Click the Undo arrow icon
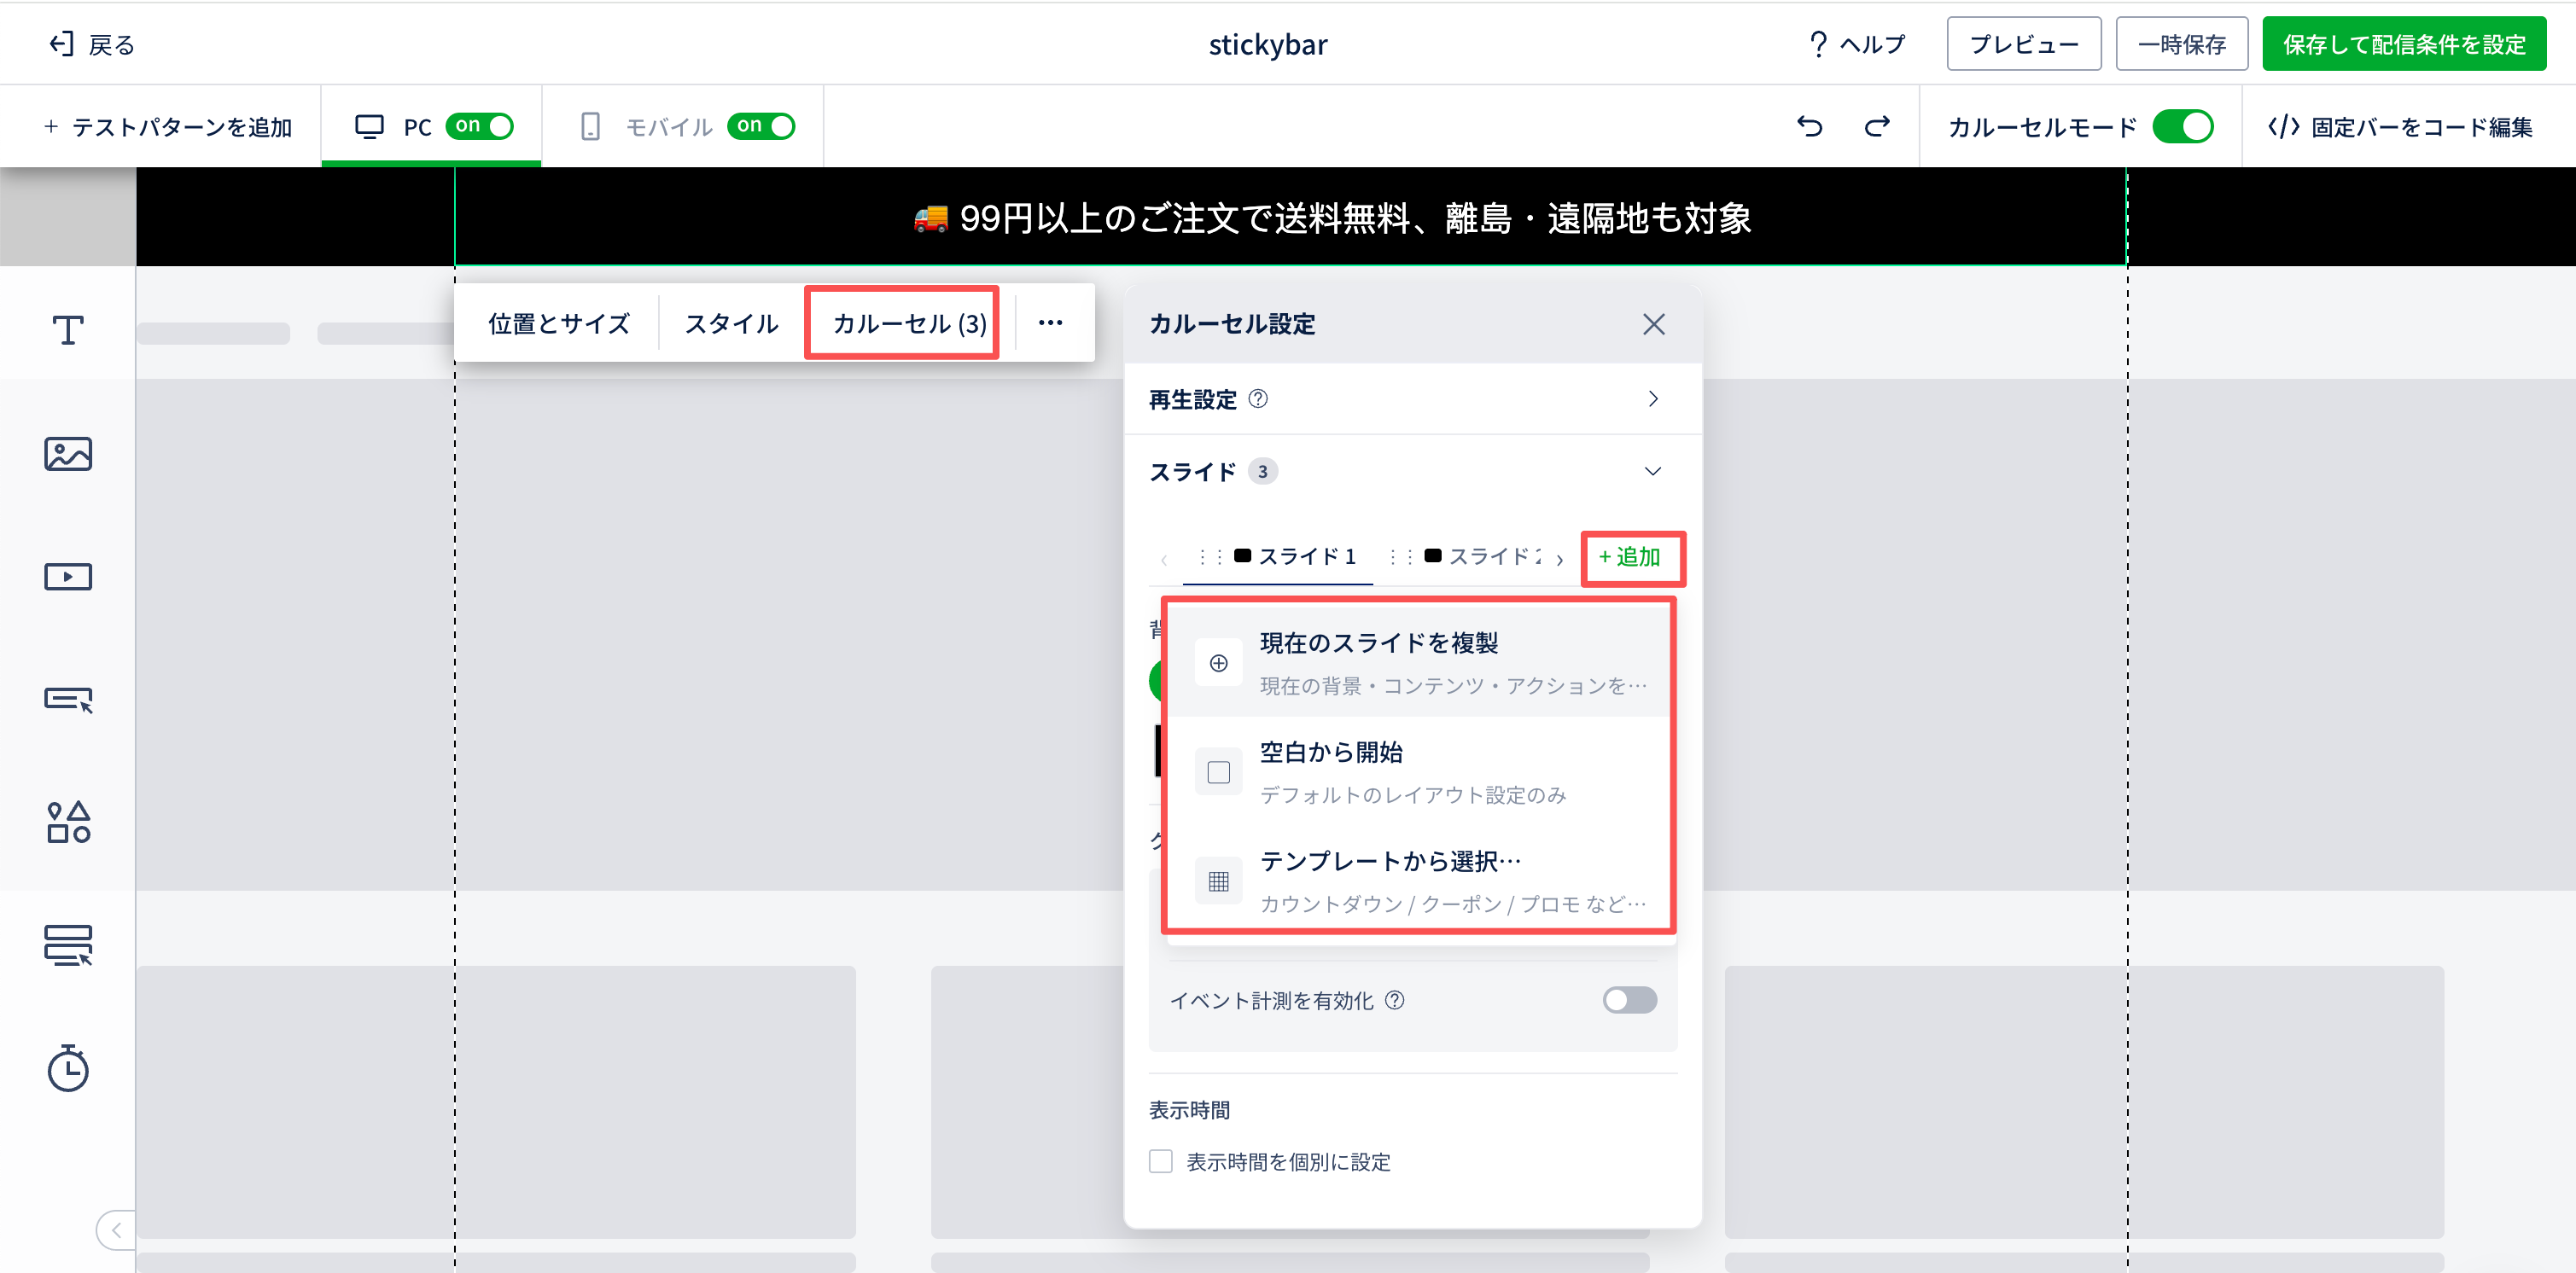The image size is (2576, 1273). click(1810, 126)
